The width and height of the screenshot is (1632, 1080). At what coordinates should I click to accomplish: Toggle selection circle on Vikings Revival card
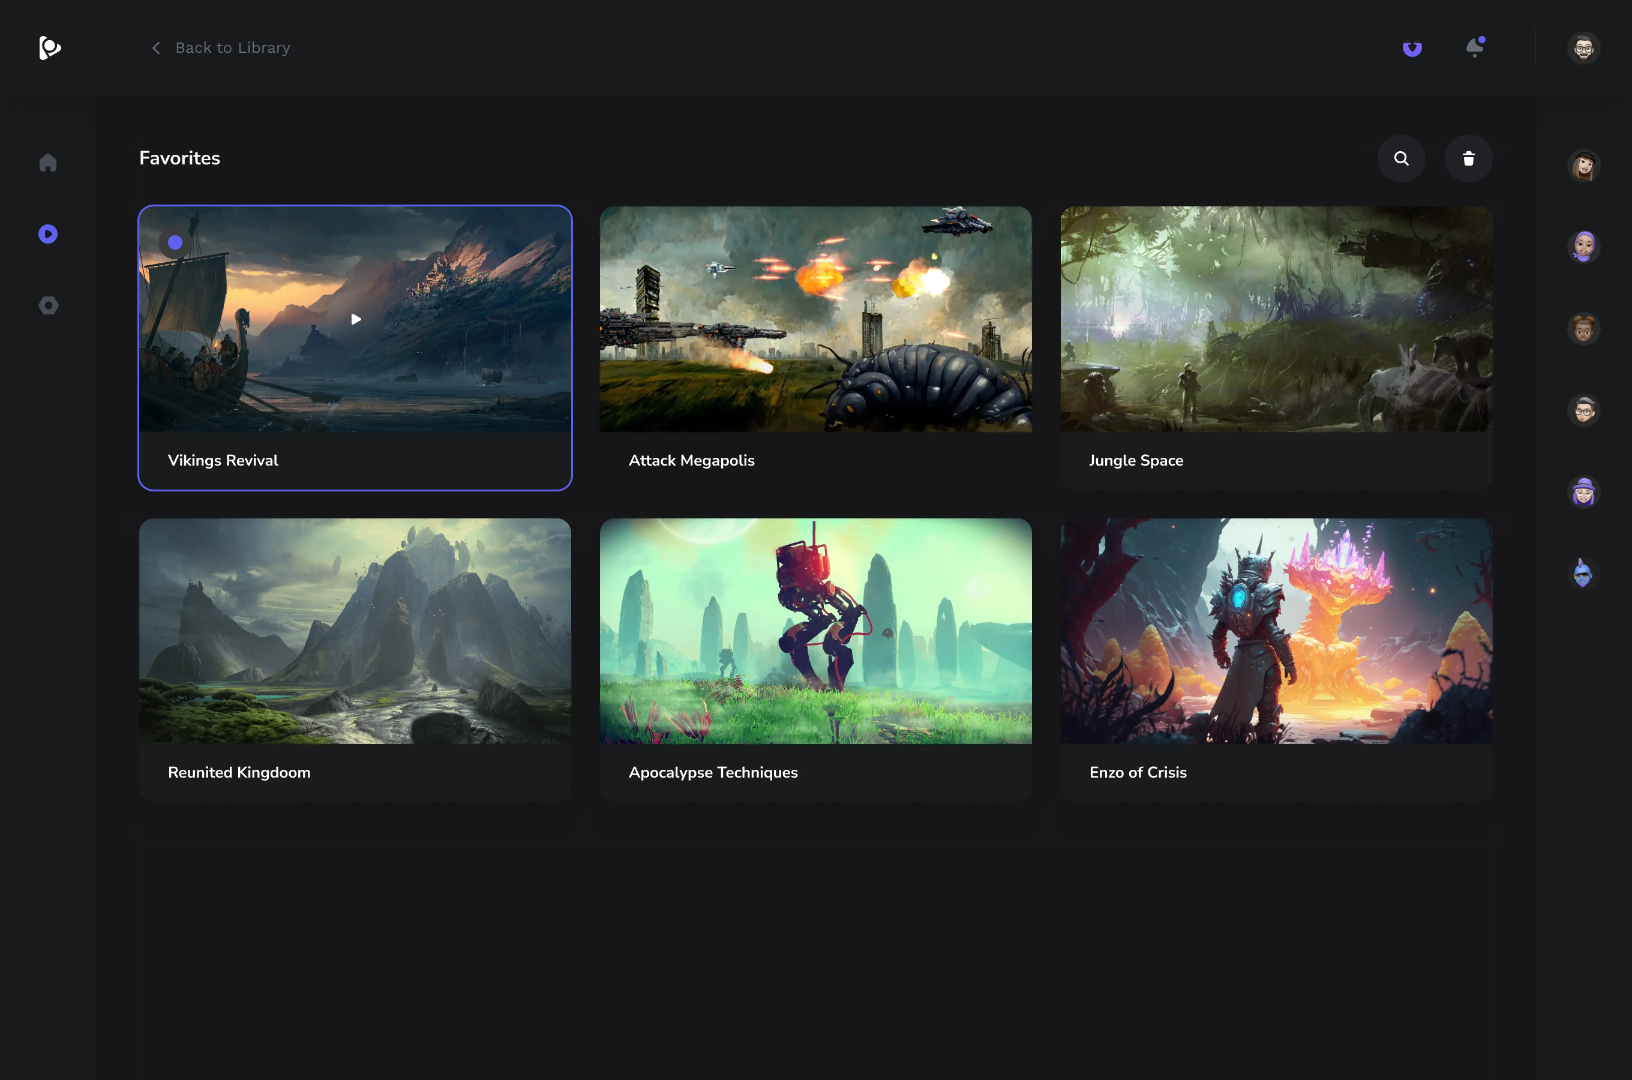(175, 242)
